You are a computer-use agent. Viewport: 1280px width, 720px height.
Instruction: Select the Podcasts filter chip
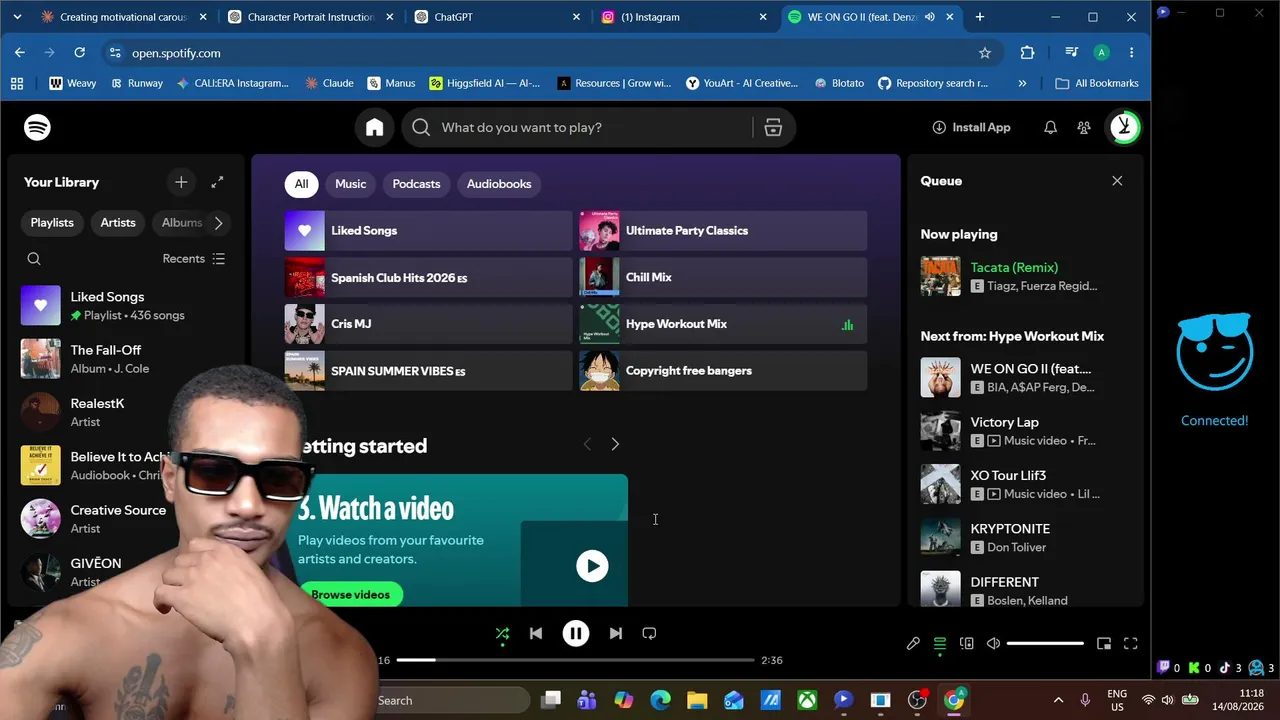pos(416,184)
